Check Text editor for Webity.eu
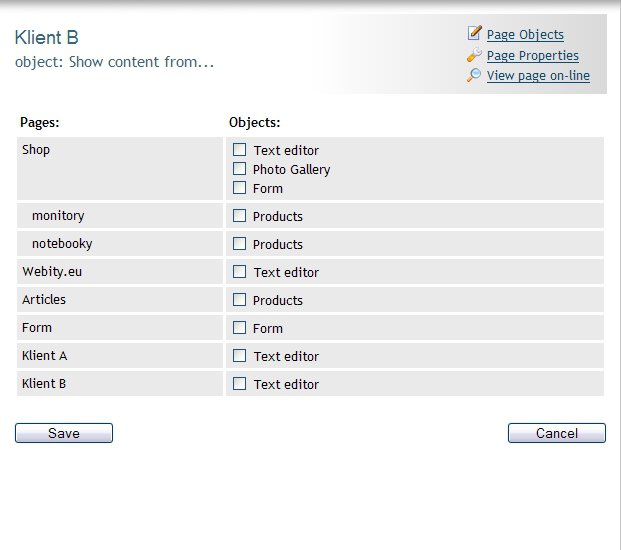This screenshot has height=550, width=621. [x=239, y=272]
